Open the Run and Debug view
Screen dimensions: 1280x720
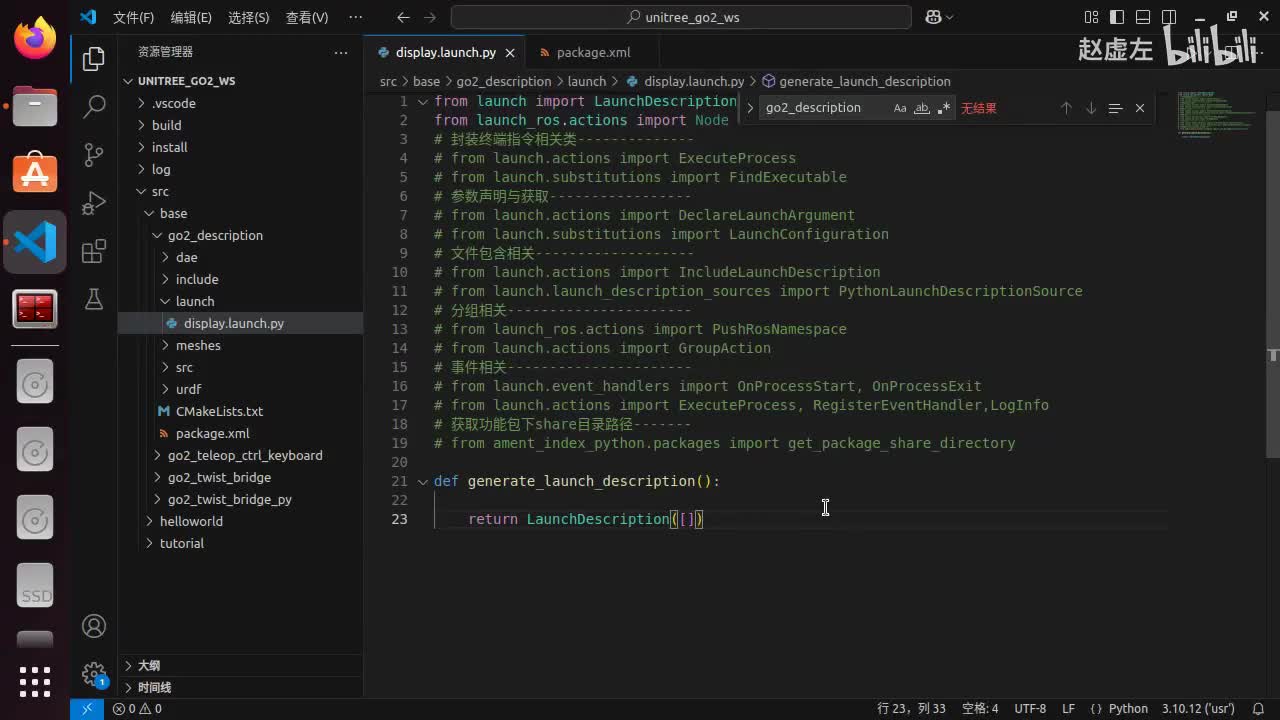pos(94,203)
